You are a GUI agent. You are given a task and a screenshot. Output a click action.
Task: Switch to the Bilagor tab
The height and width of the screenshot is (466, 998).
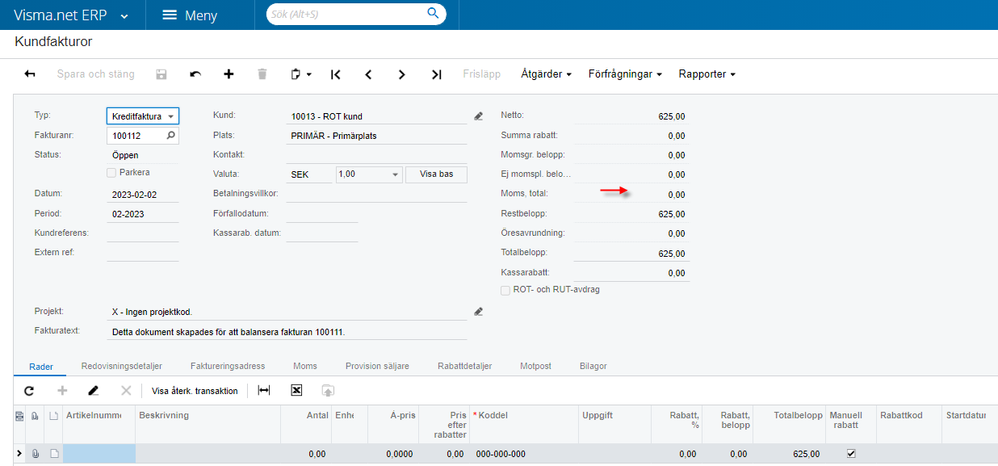(593, 367)
